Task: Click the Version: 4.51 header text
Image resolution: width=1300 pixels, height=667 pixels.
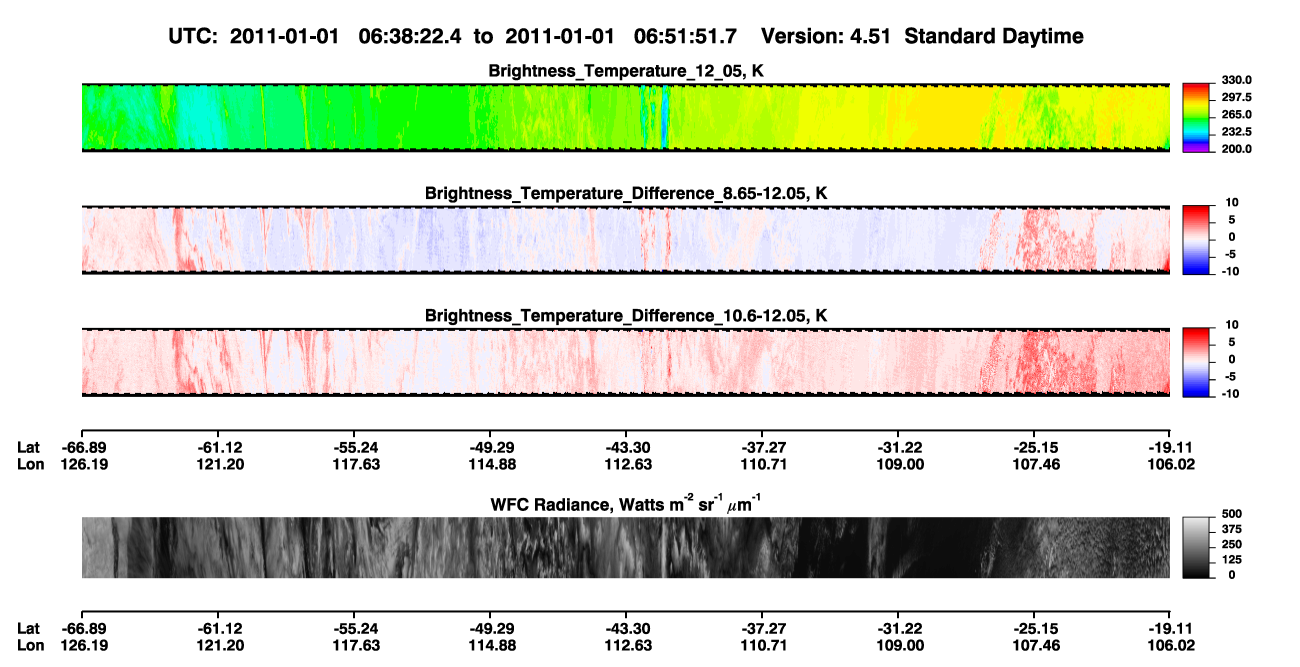Action: tap(826, 37)
